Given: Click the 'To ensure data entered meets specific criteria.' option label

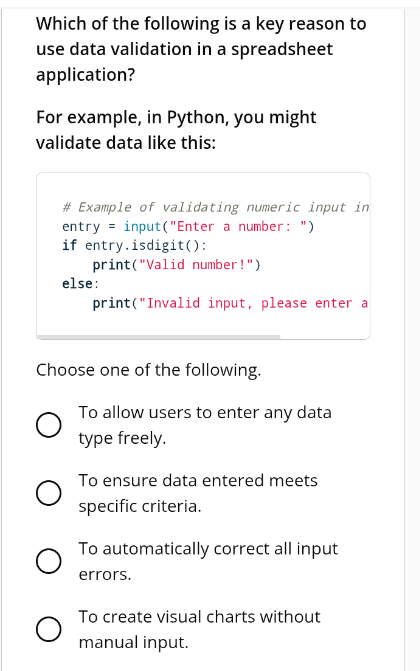Looking at the screenshot, I should [198, 493].
